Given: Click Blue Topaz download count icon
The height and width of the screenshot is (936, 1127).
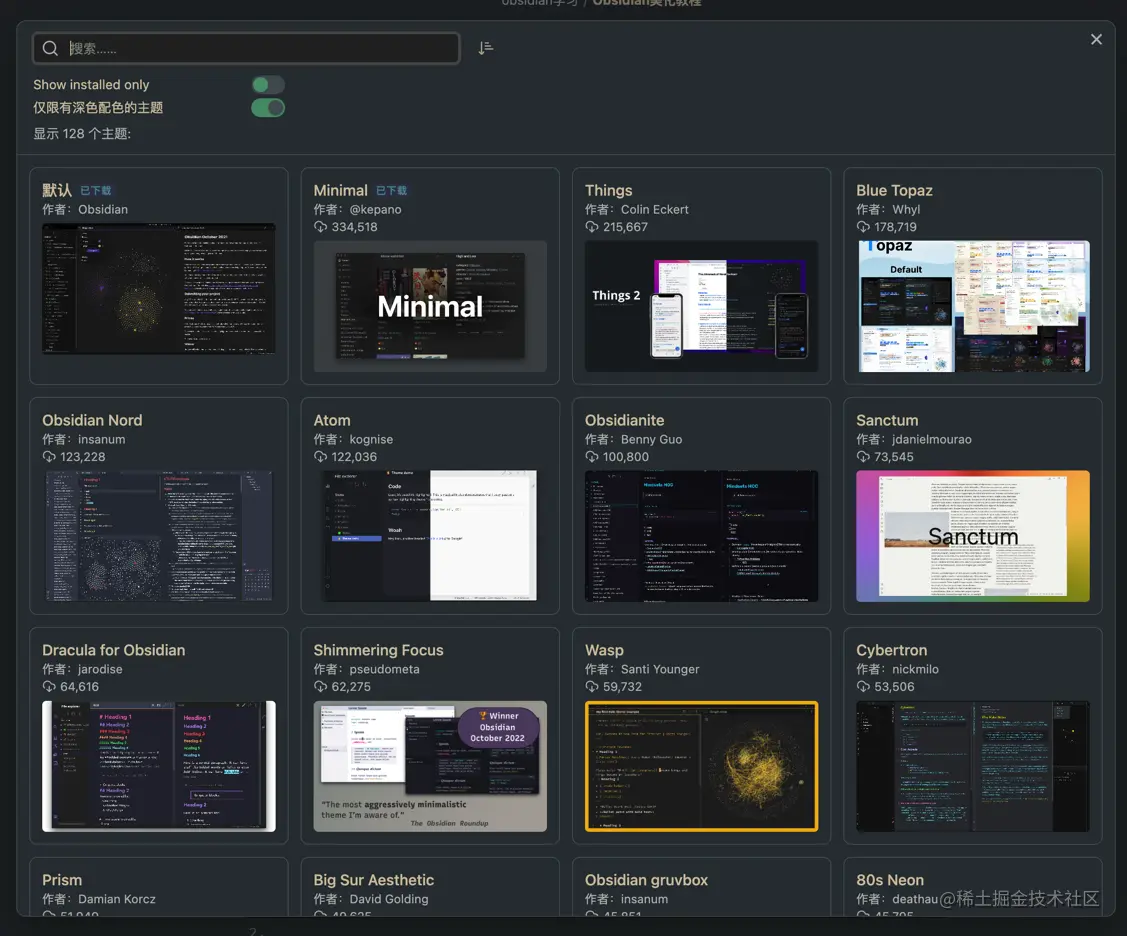Looking at the screenshot, I should click(x=863, y=227).
